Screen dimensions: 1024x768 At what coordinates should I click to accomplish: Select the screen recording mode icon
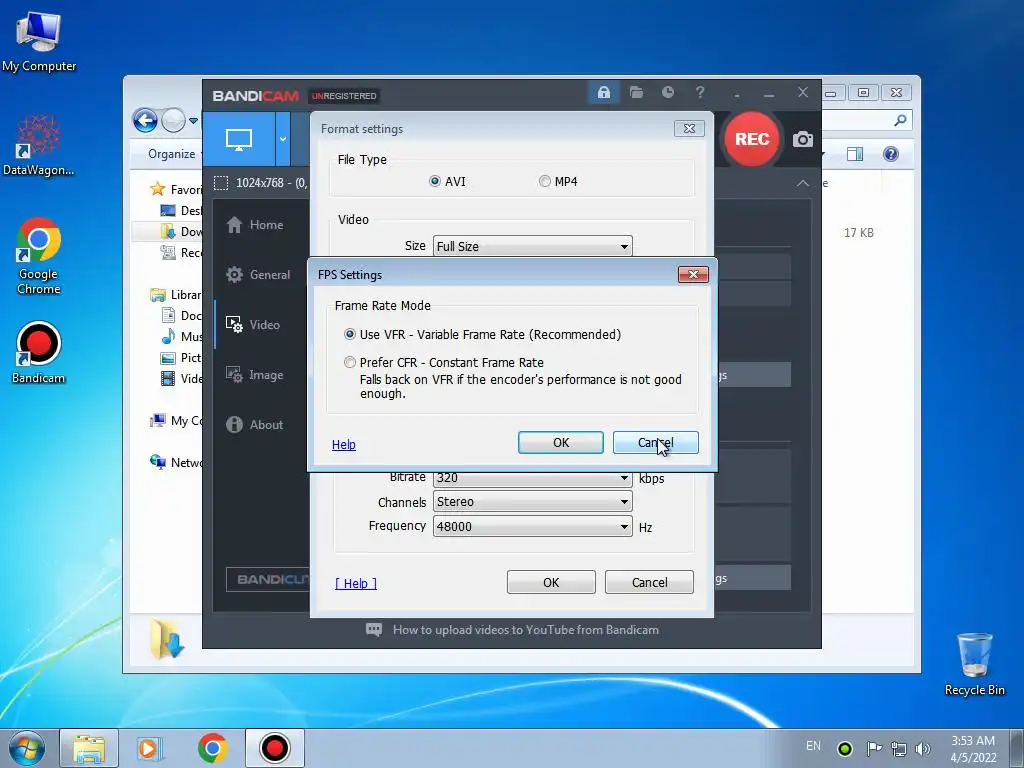coord(238,138)
